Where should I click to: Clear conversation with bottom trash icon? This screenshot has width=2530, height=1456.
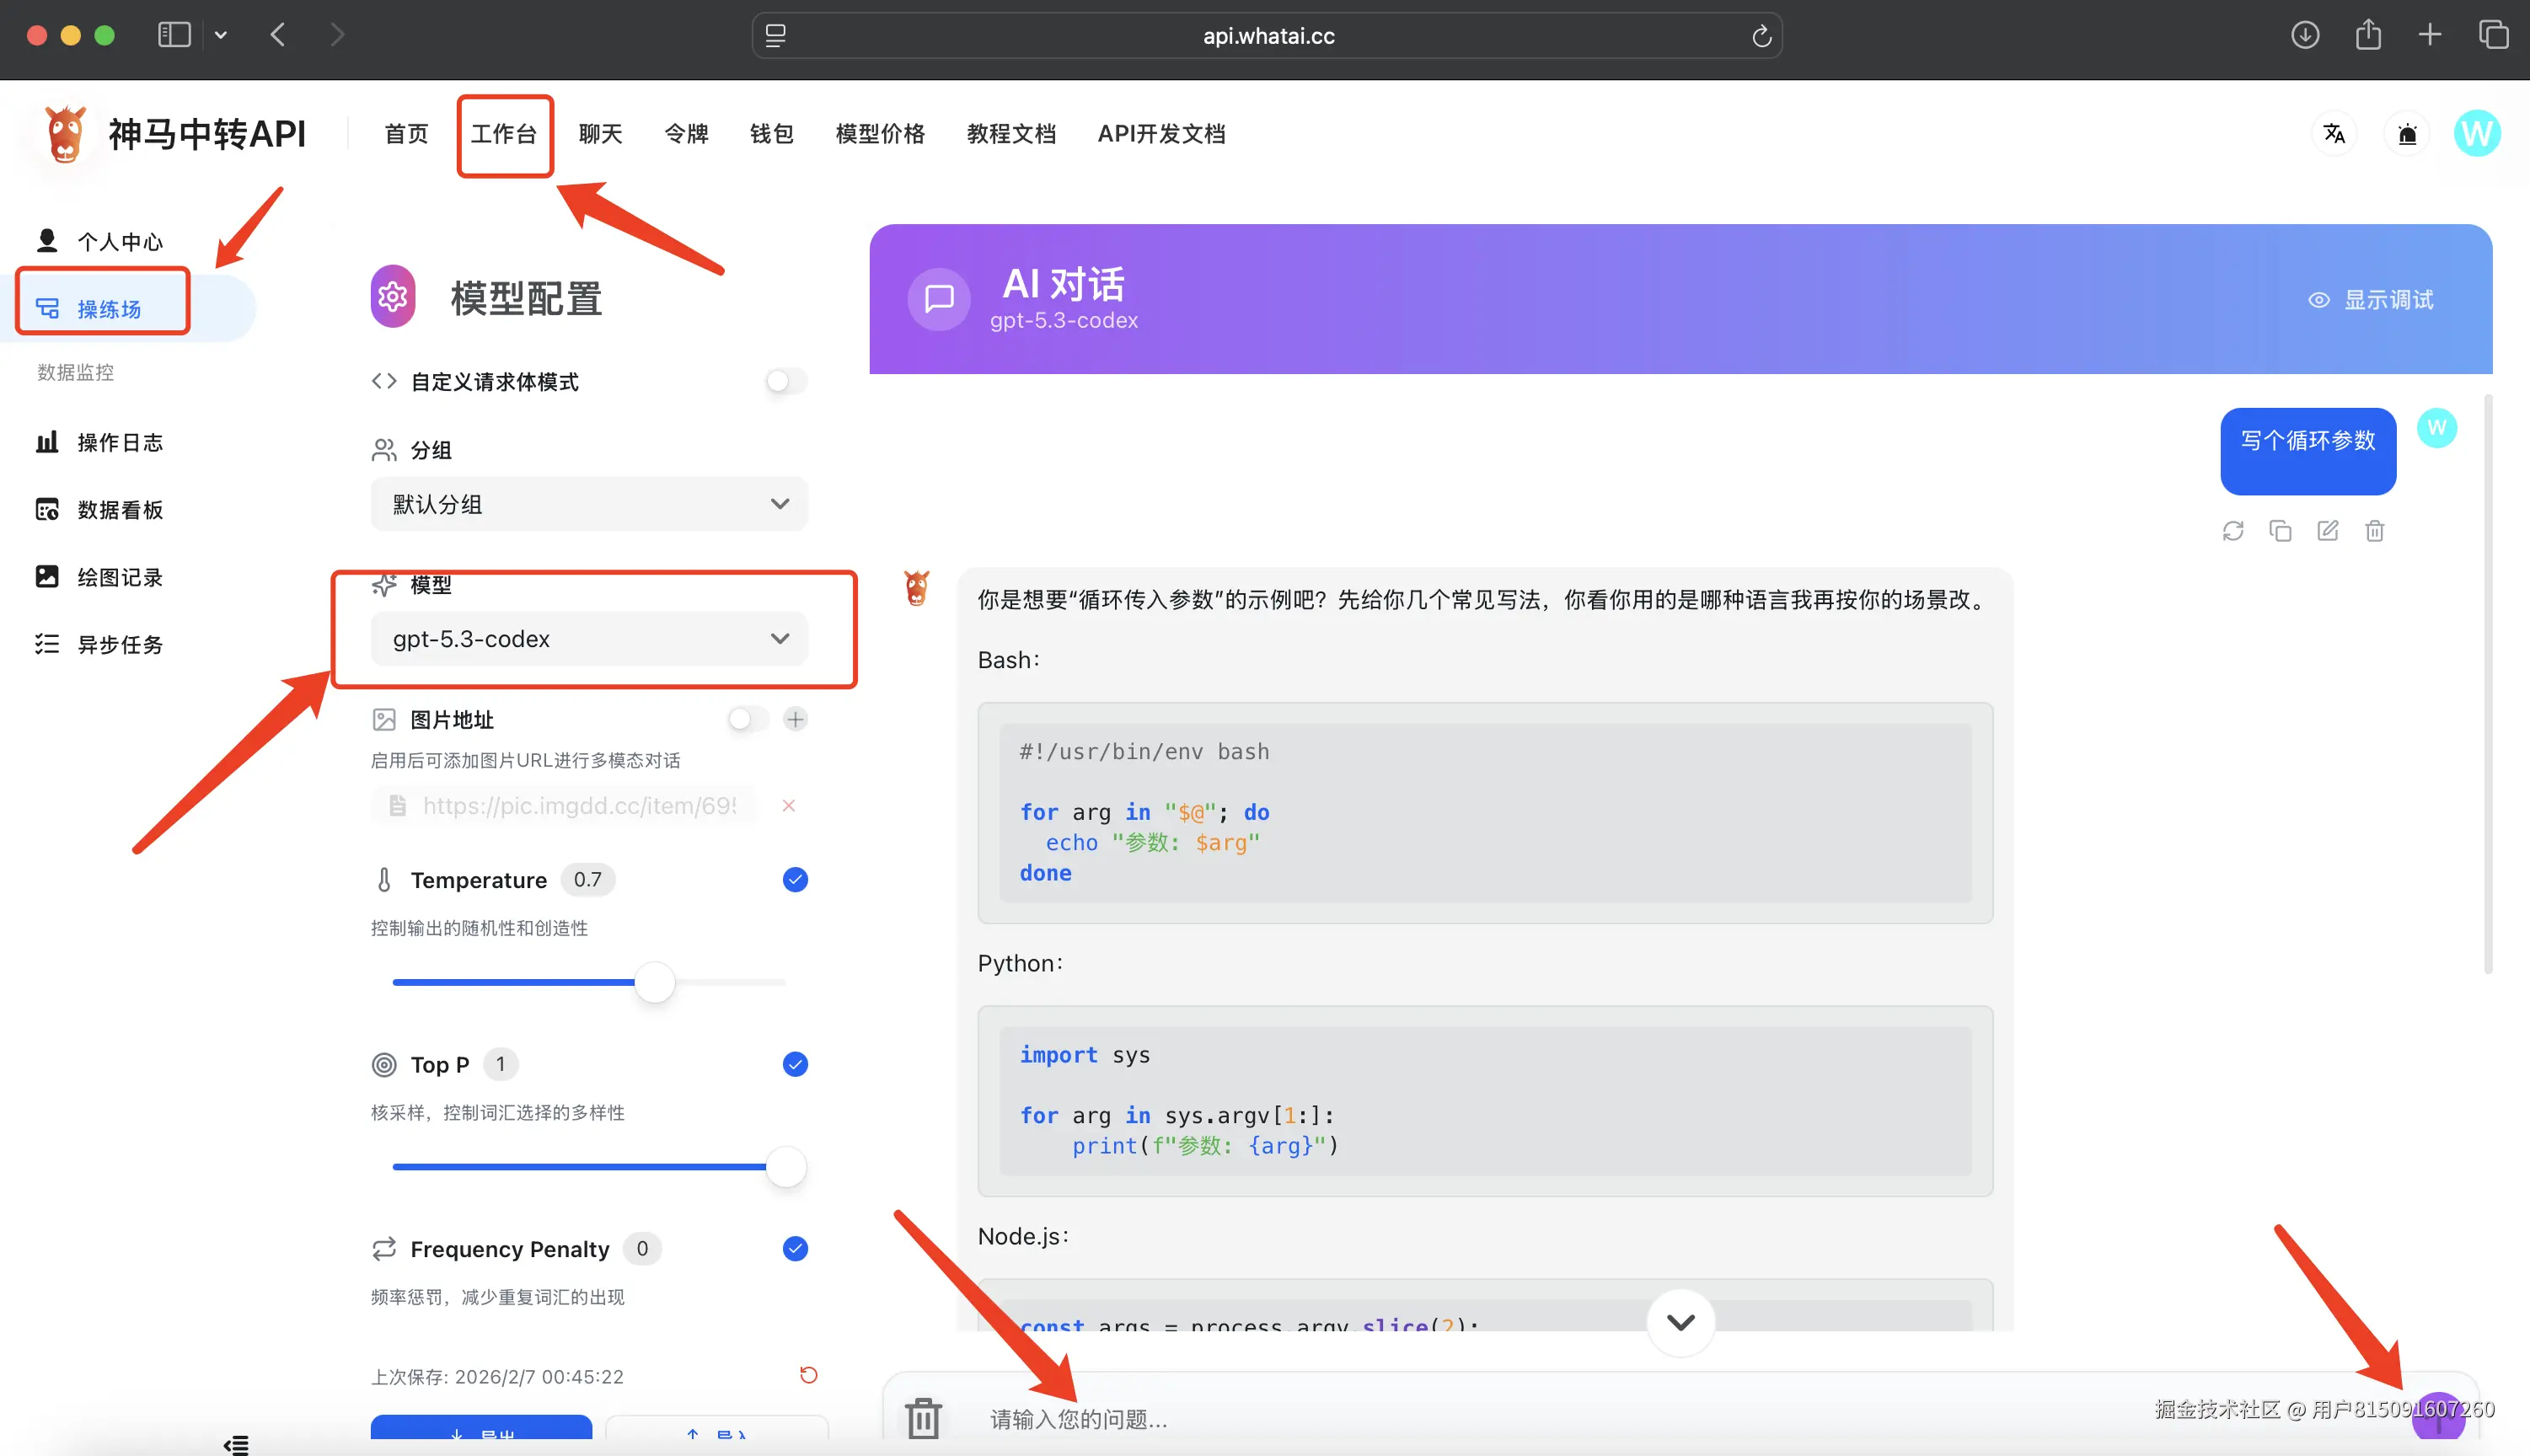coord(922,1417)
